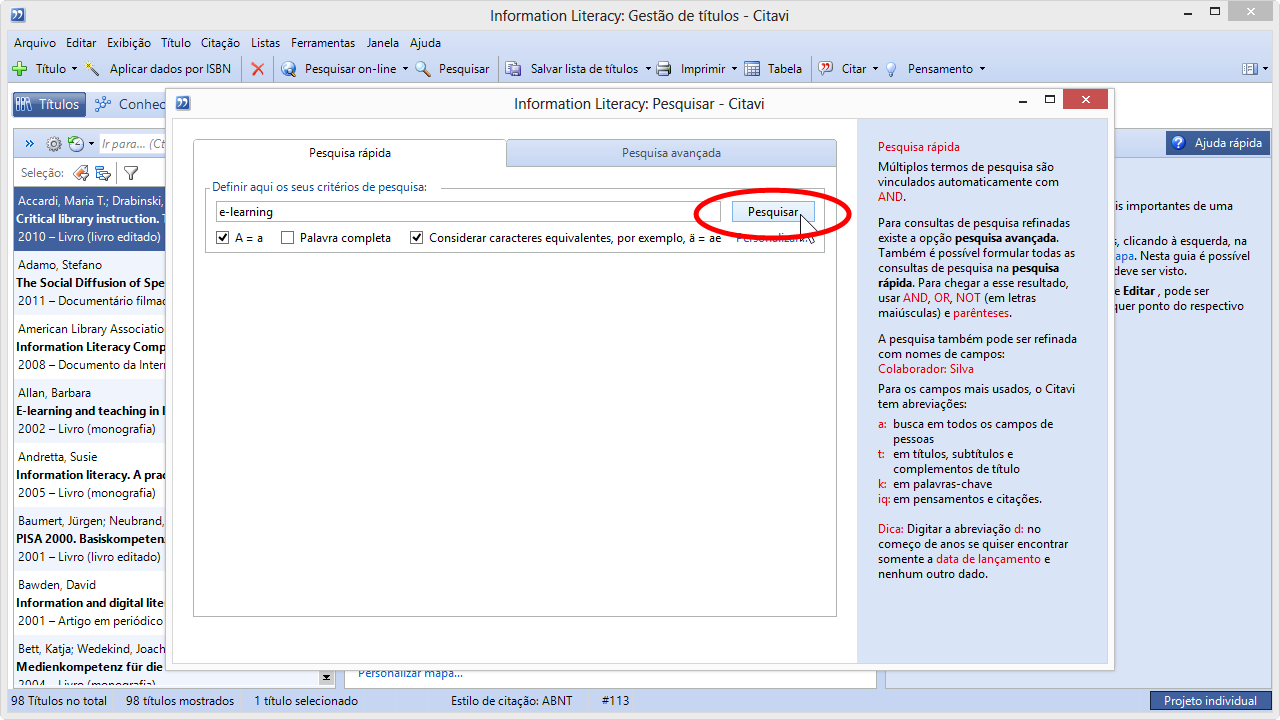Open the Pesquisar on-line dropdown arrow
Viewport: 1280px width, 720px height.
point(405,69)
